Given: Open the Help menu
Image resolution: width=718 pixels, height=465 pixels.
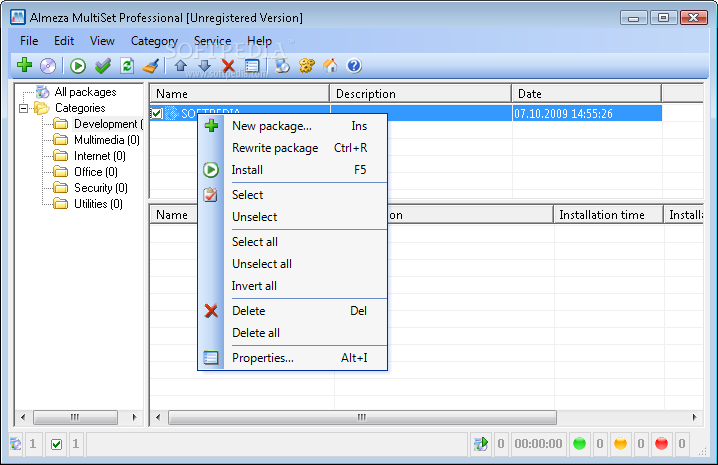Looking at the screenshot, I should point(260,41).
